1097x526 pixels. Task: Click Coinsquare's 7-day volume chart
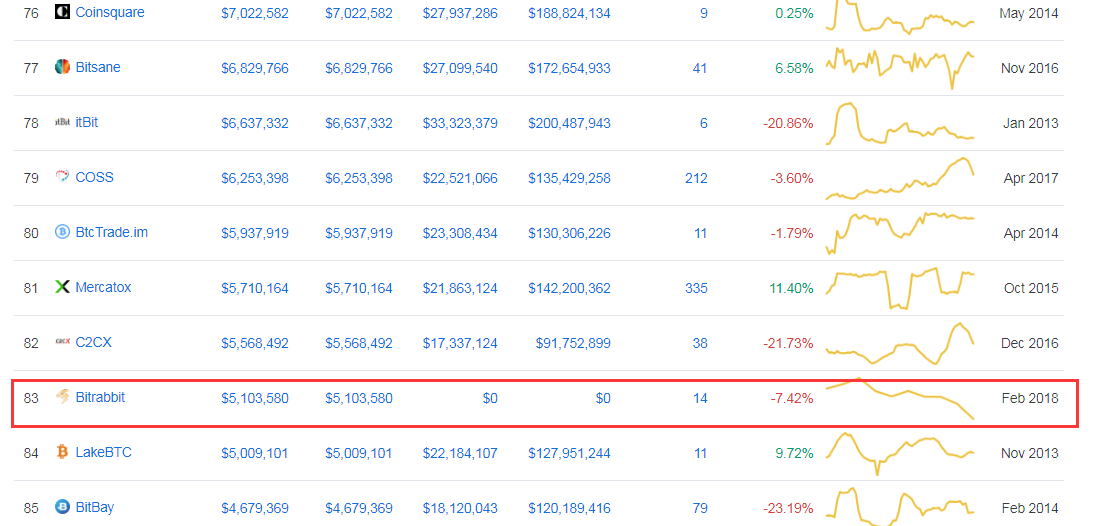point(900,15)
